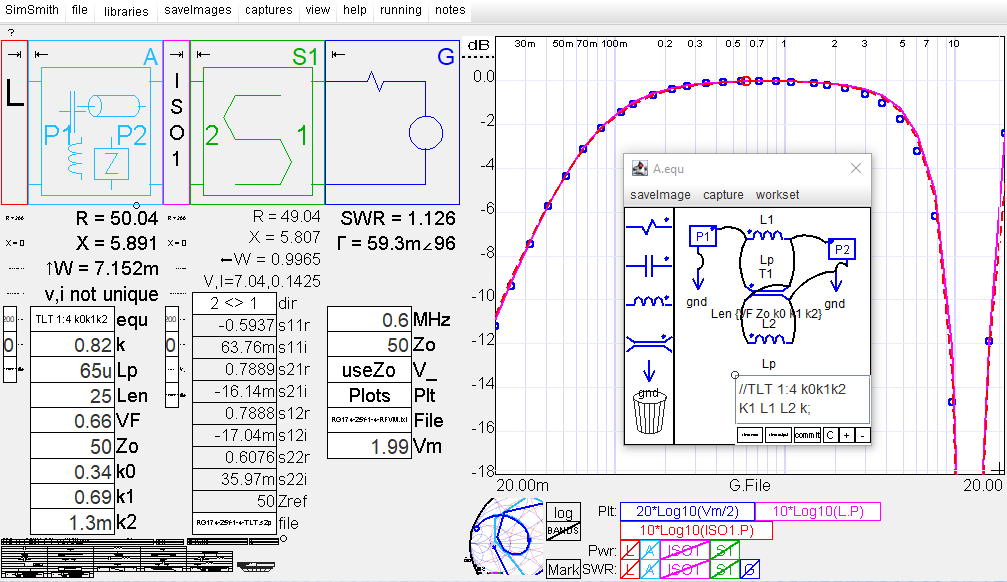Screen dimensions: 1007x582
Task: Toggle Pwr plot for L
Action: coord(630,551)
